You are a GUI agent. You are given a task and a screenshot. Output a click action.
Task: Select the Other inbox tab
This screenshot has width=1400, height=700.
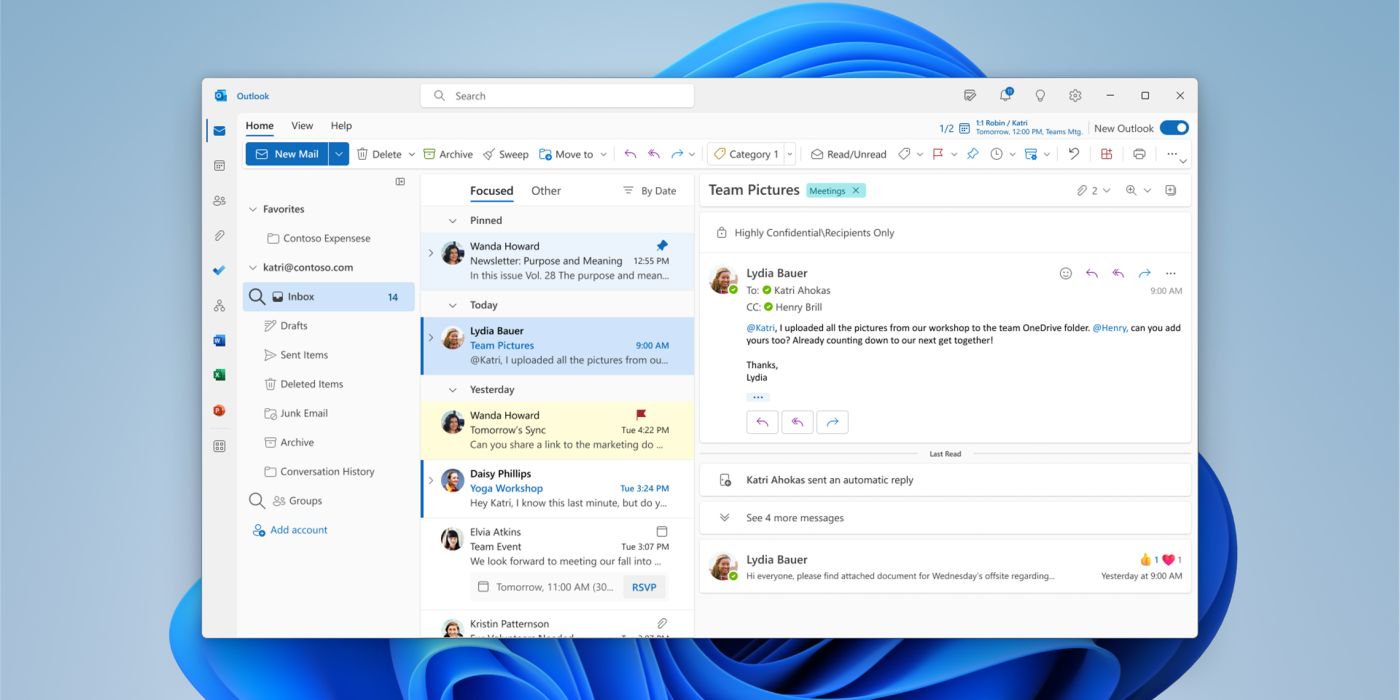(x=546, y=191)
